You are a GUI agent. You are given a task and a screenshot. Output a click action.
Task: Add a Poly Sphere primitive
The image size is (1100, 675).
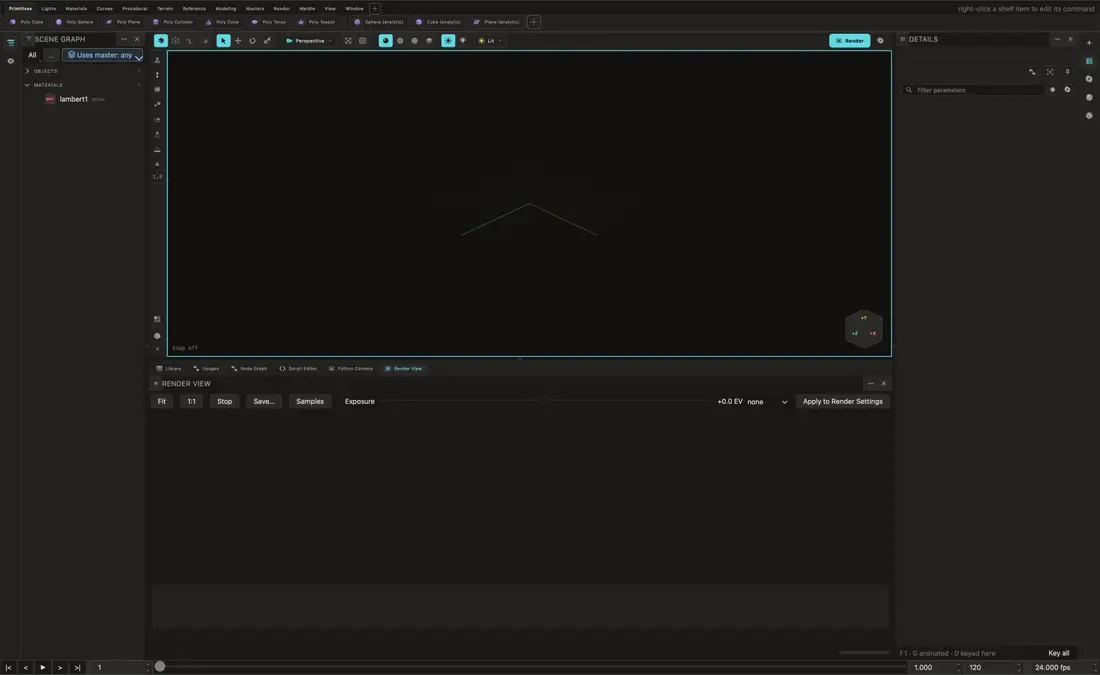pos(74,22)
